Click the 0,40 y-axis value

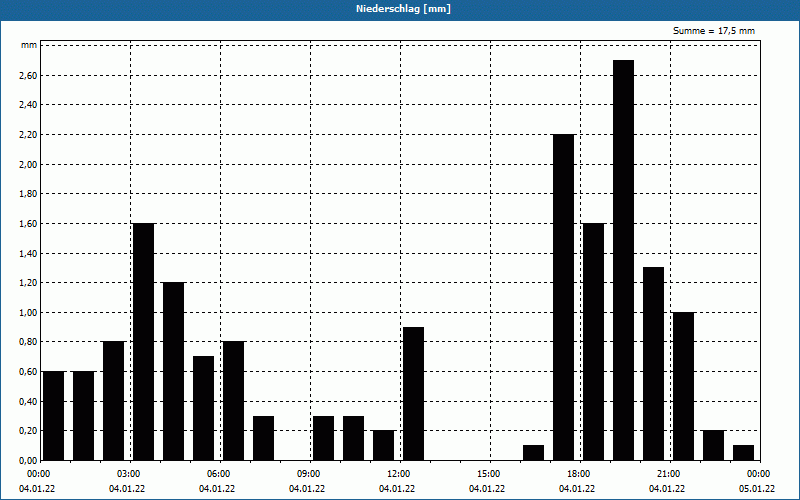click(29, 401)
